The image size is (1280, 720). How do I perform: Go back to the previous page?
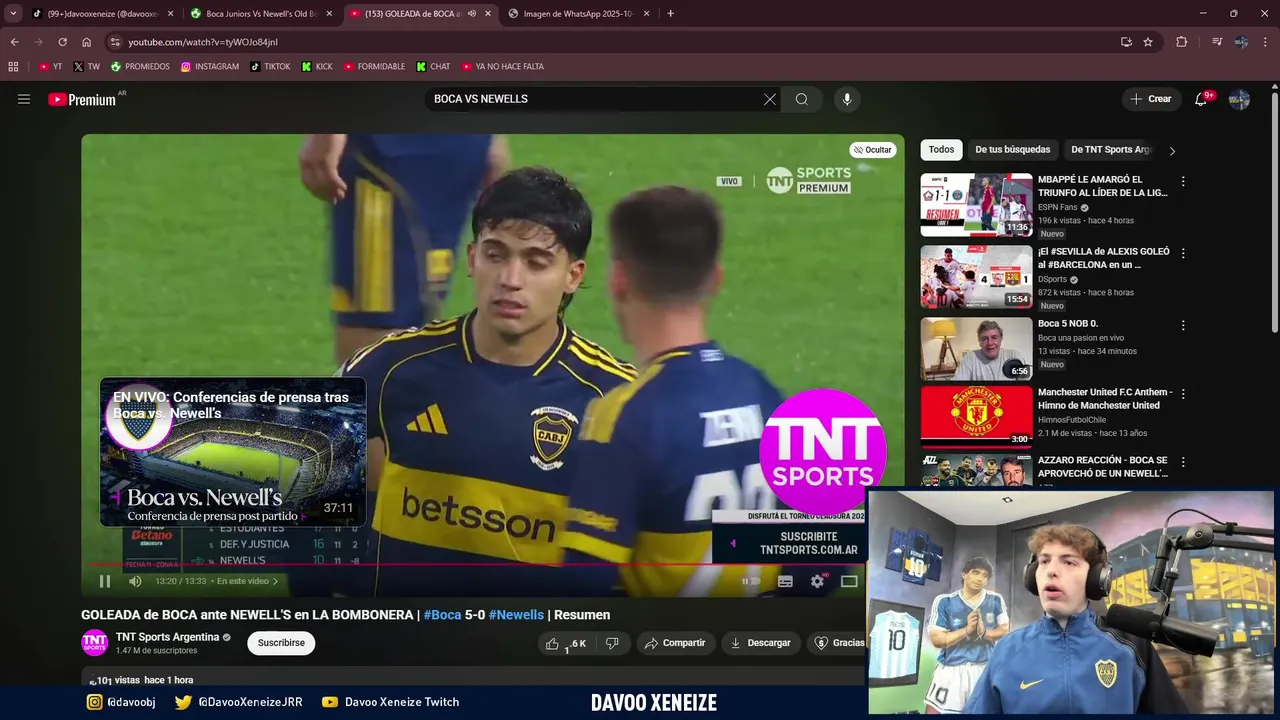[x=14, y=42]
